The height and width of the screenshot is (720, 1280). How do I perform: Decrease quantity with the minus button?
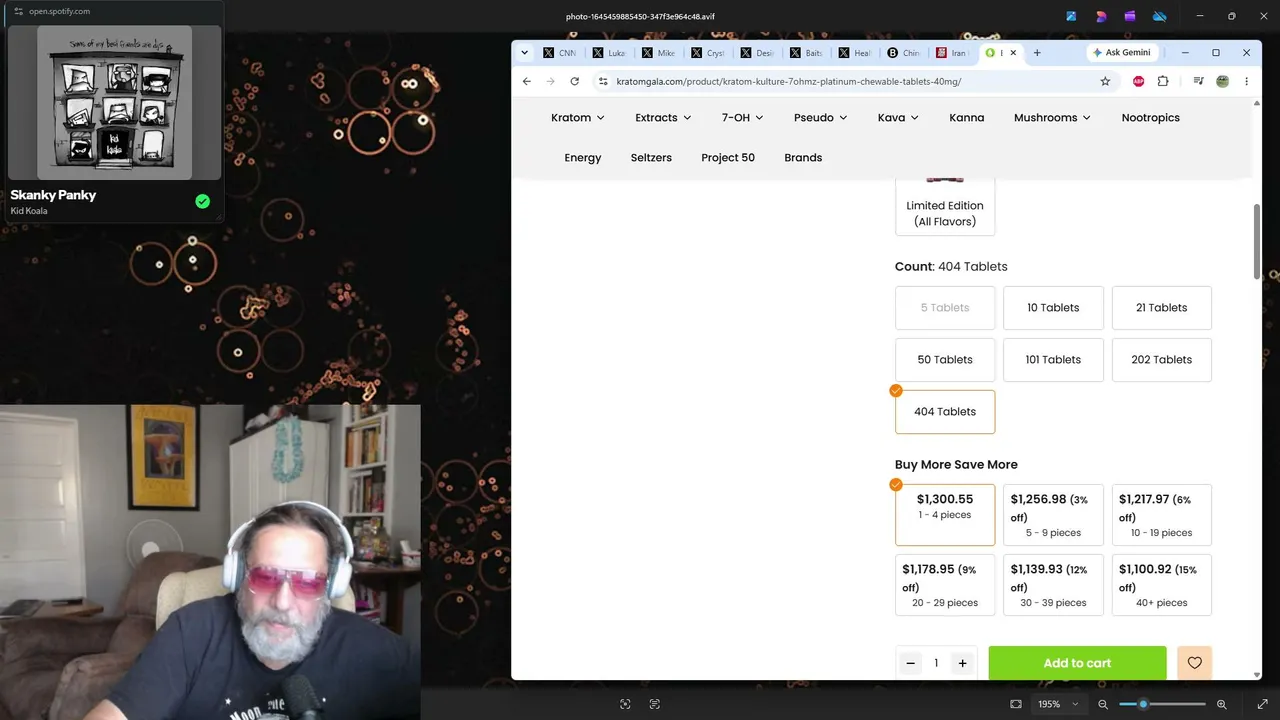point(910,663)
